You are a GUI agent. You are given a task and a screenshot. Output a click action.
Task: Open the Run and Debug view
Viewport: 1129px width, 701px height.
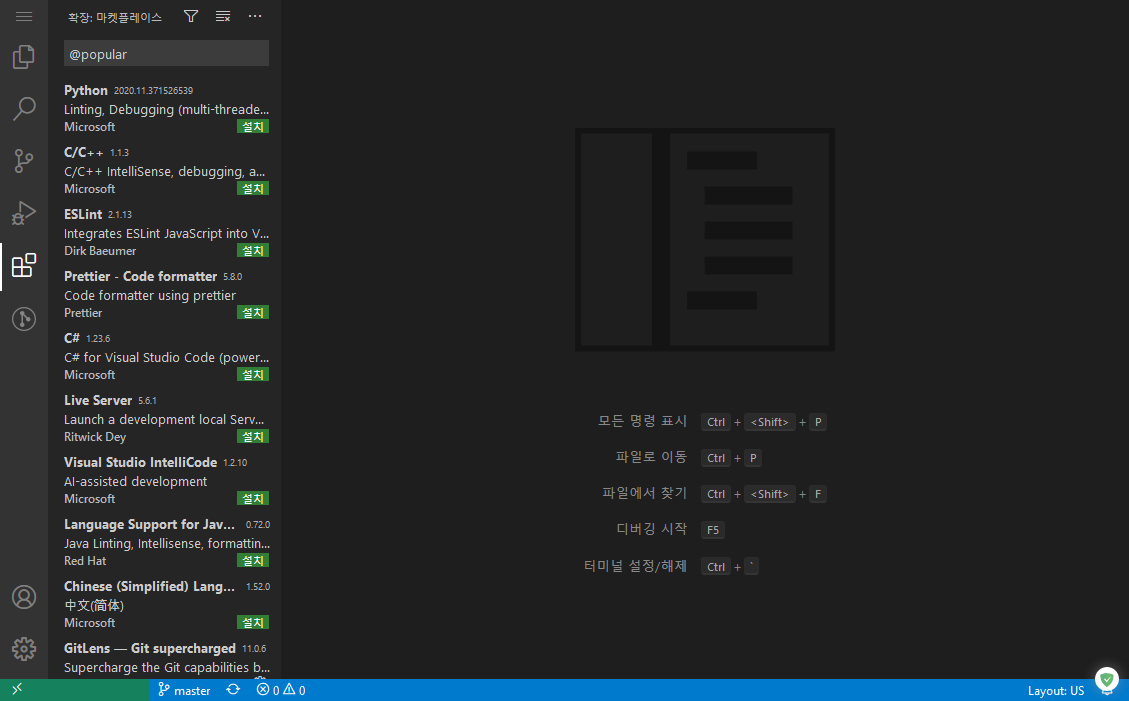click(24, 213)
